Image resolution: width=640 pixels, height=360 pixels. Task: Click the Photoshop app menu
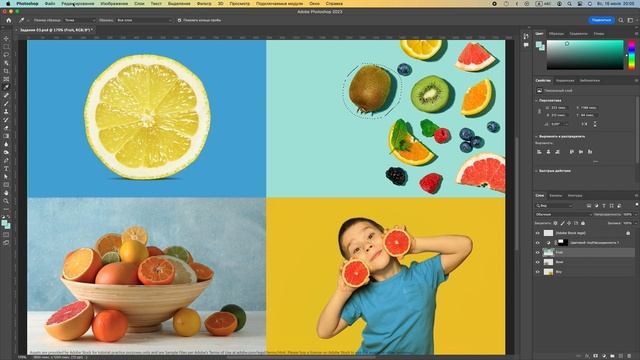(27, 3)
